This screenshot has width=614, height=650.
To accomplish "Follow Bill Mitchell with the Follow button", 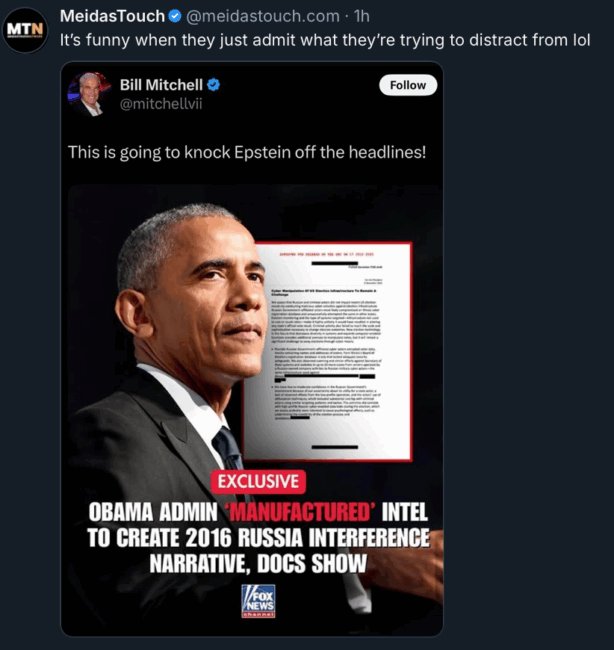I will [408, 85].
